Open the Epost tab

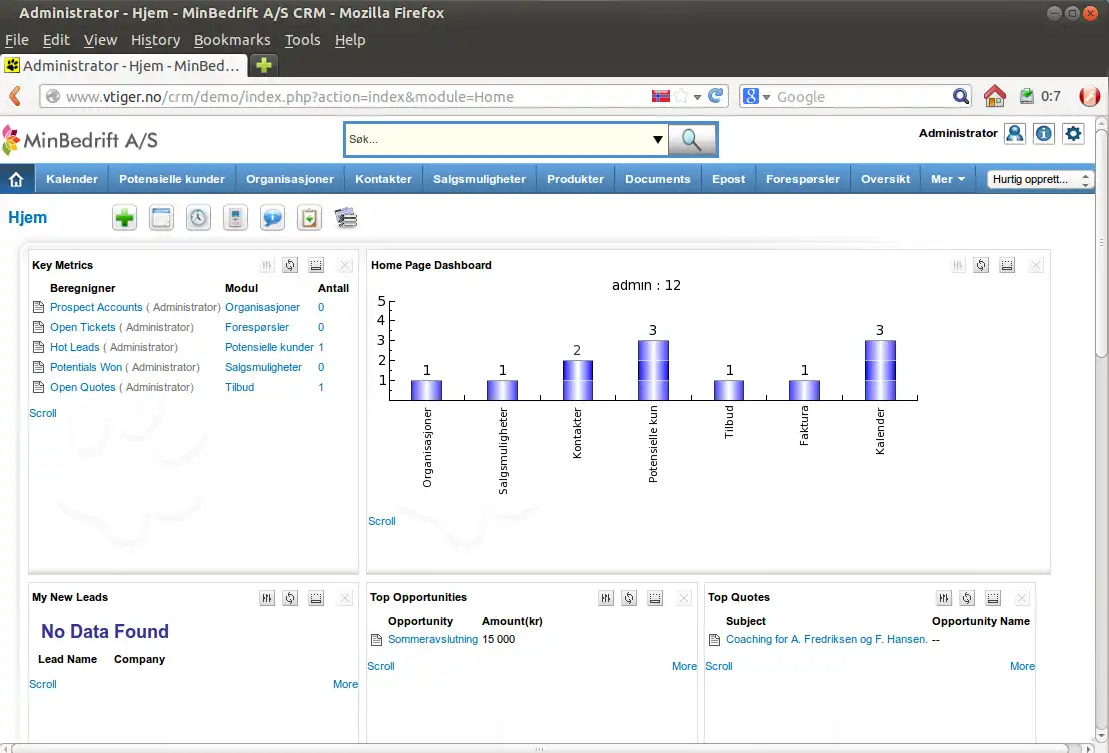point(728,180)
